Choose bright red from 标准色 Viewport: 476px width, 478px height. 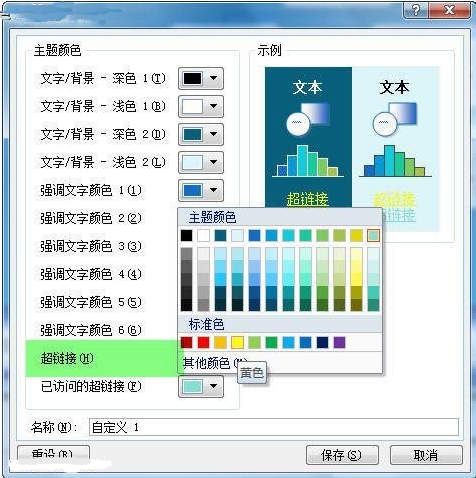[x=204, y=342]
